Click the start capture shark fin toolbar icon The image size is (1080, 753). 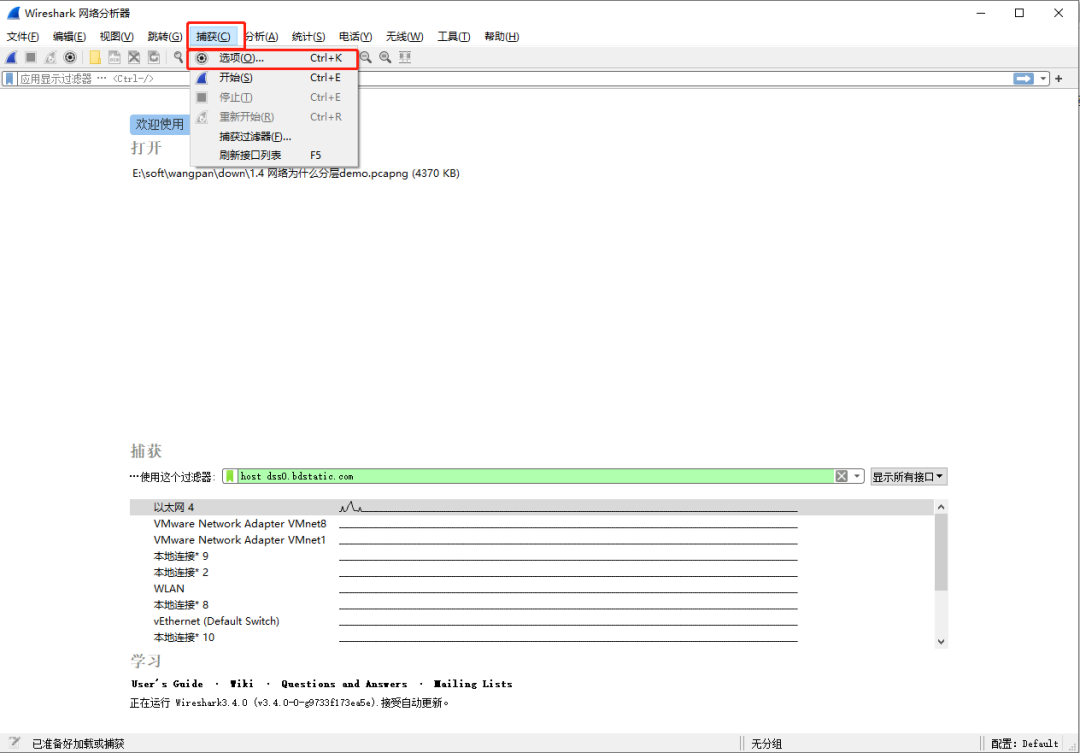coord(11,57)
